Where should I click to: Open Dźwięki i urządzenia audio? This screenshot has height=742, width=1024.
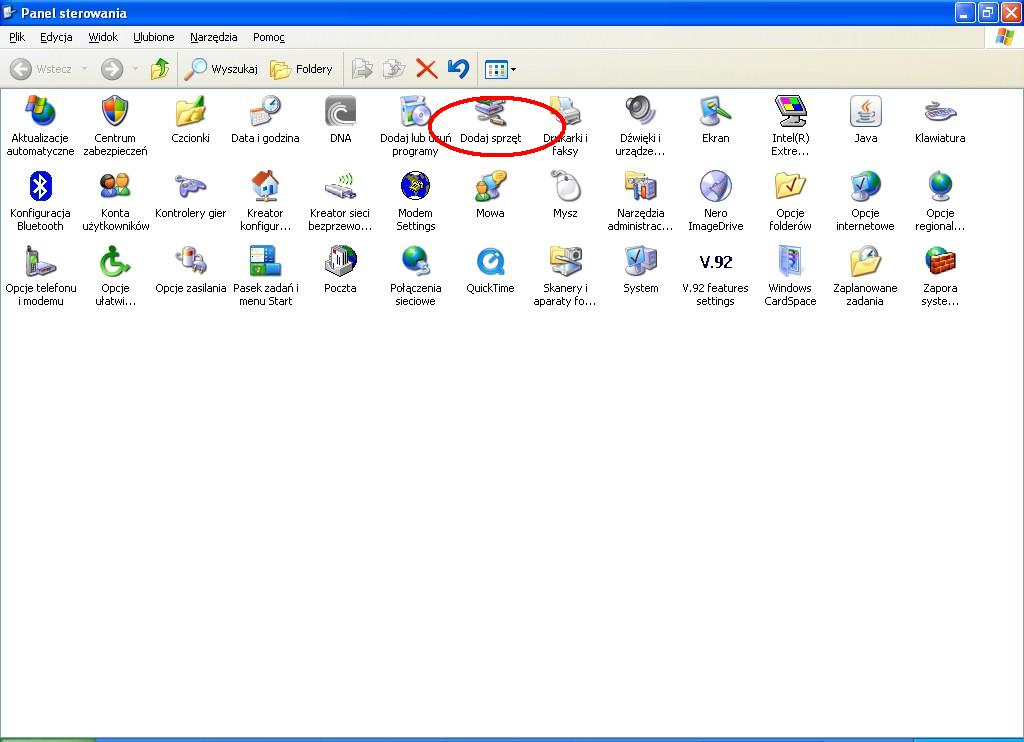click(x=640, y=126)
